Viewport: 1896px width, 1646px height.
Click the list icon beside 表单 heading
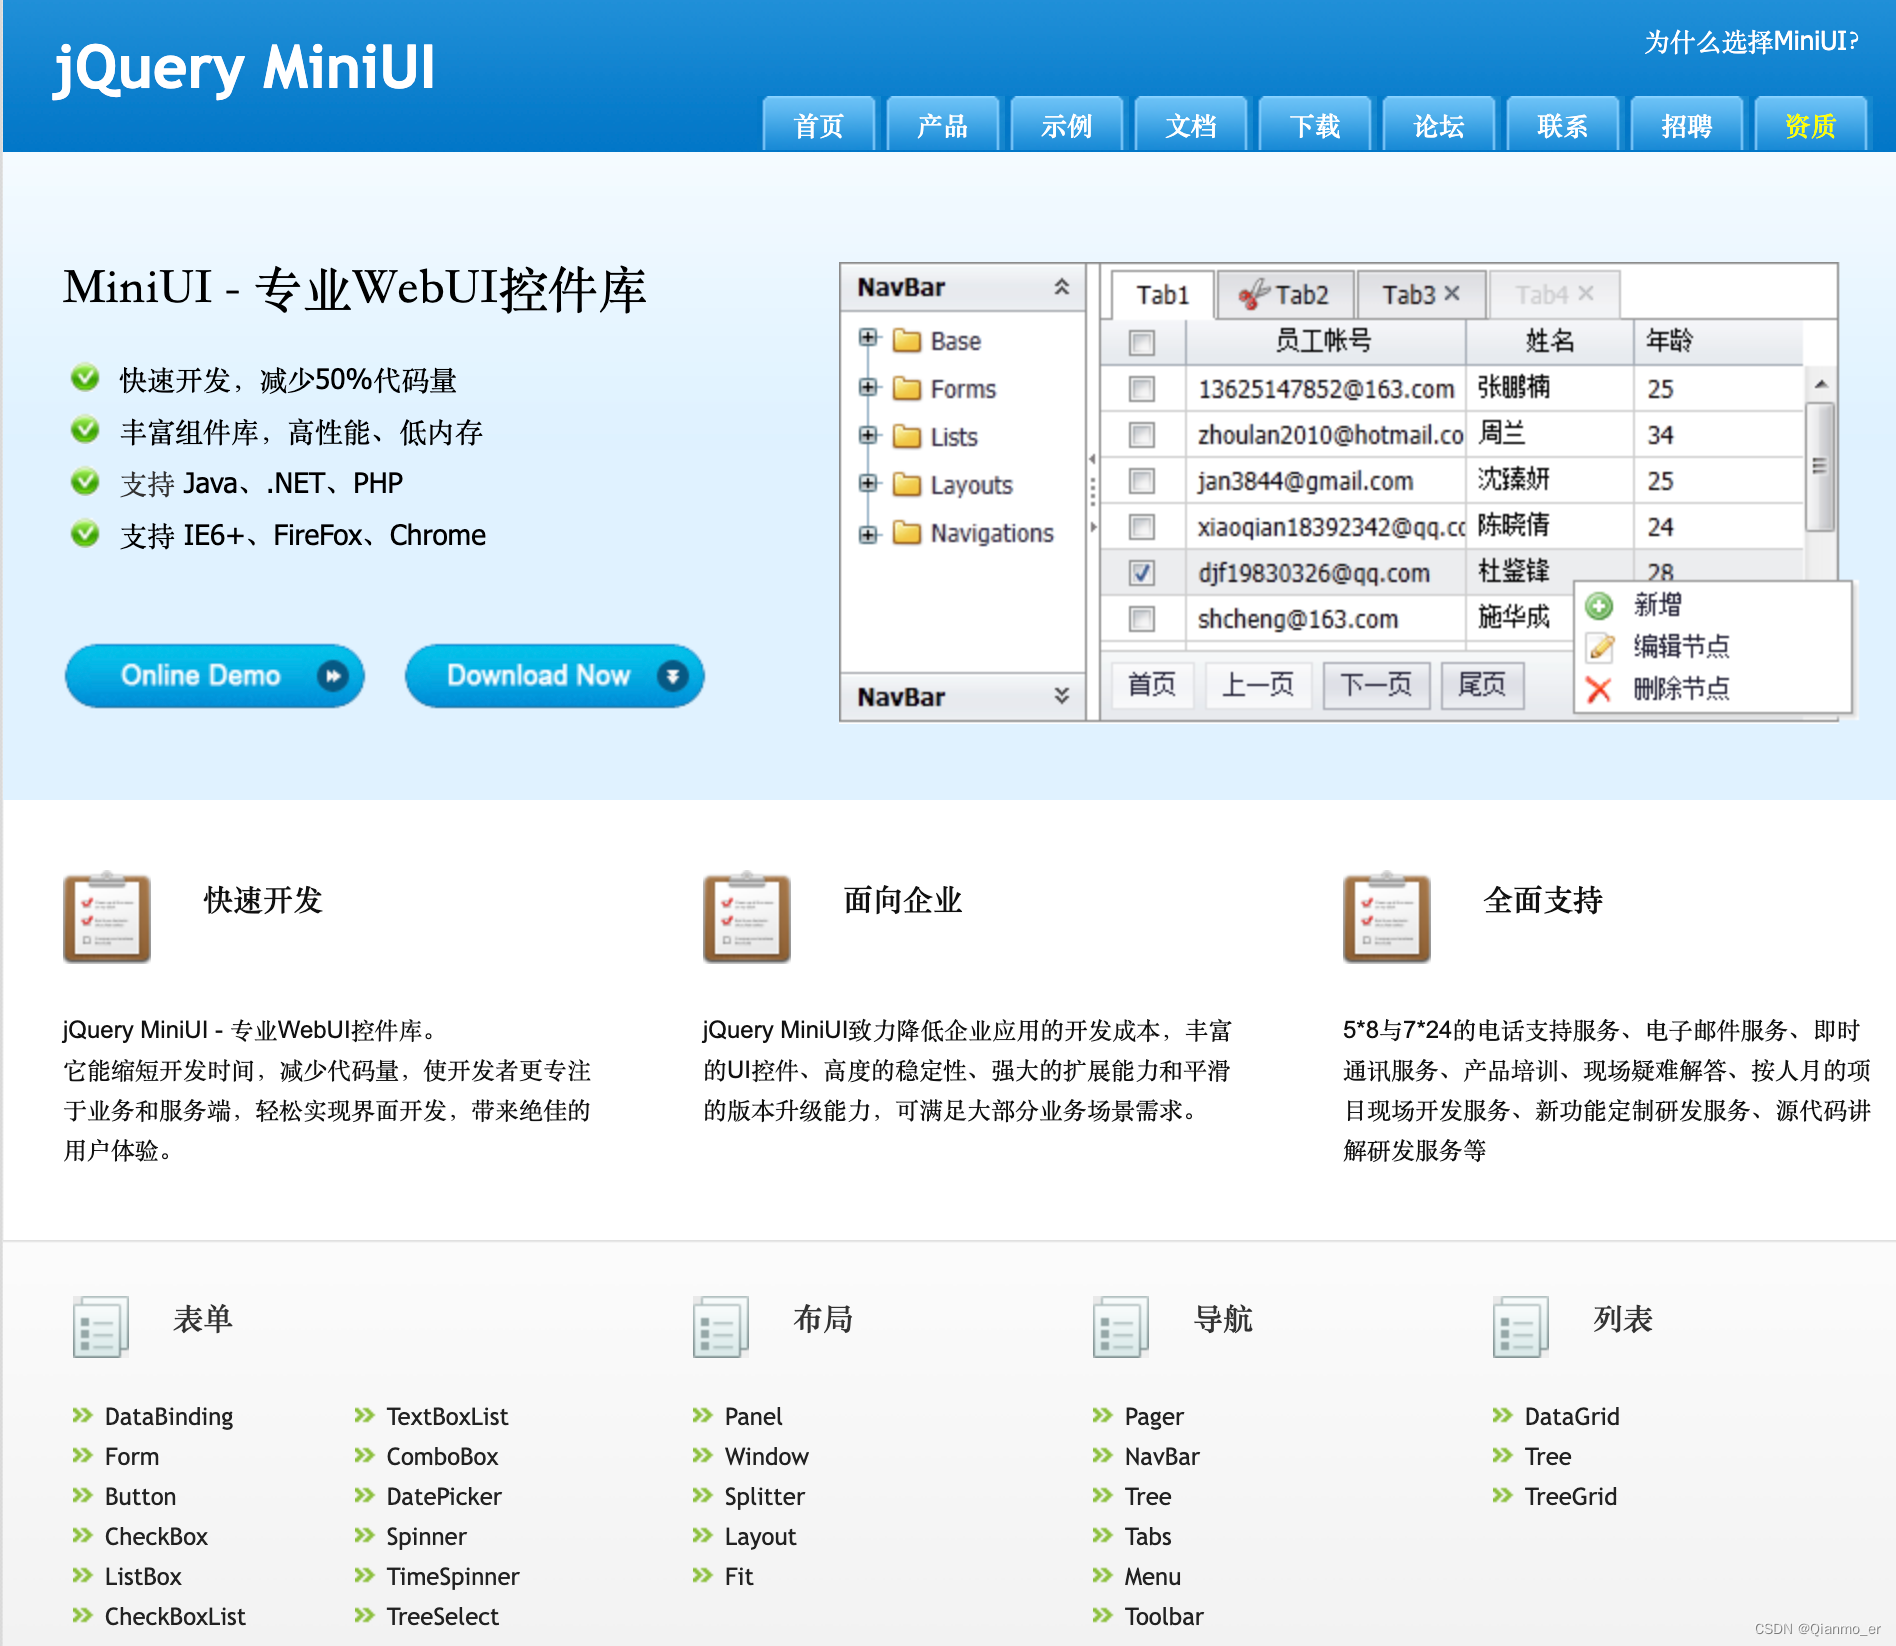point(101,1327)
